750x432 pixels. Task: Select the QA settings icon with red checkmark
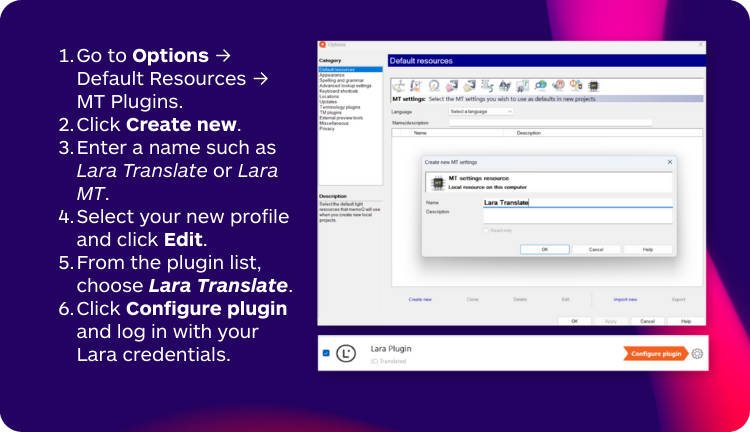[x=416, y=86]
